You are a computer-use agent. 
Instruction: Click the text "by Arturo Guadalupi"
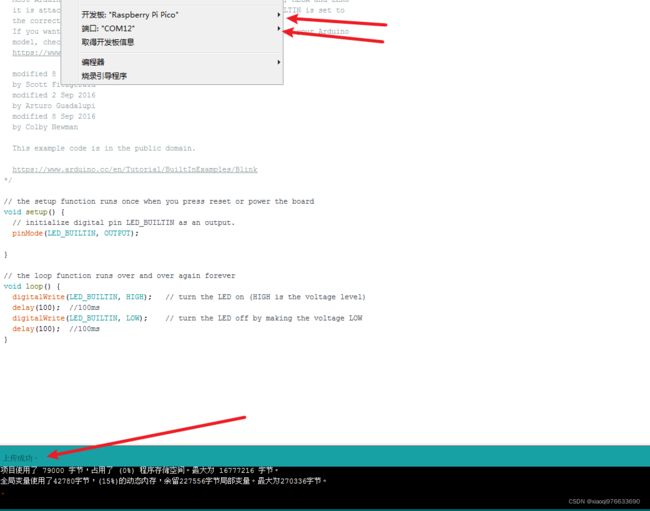click(54, 106)
